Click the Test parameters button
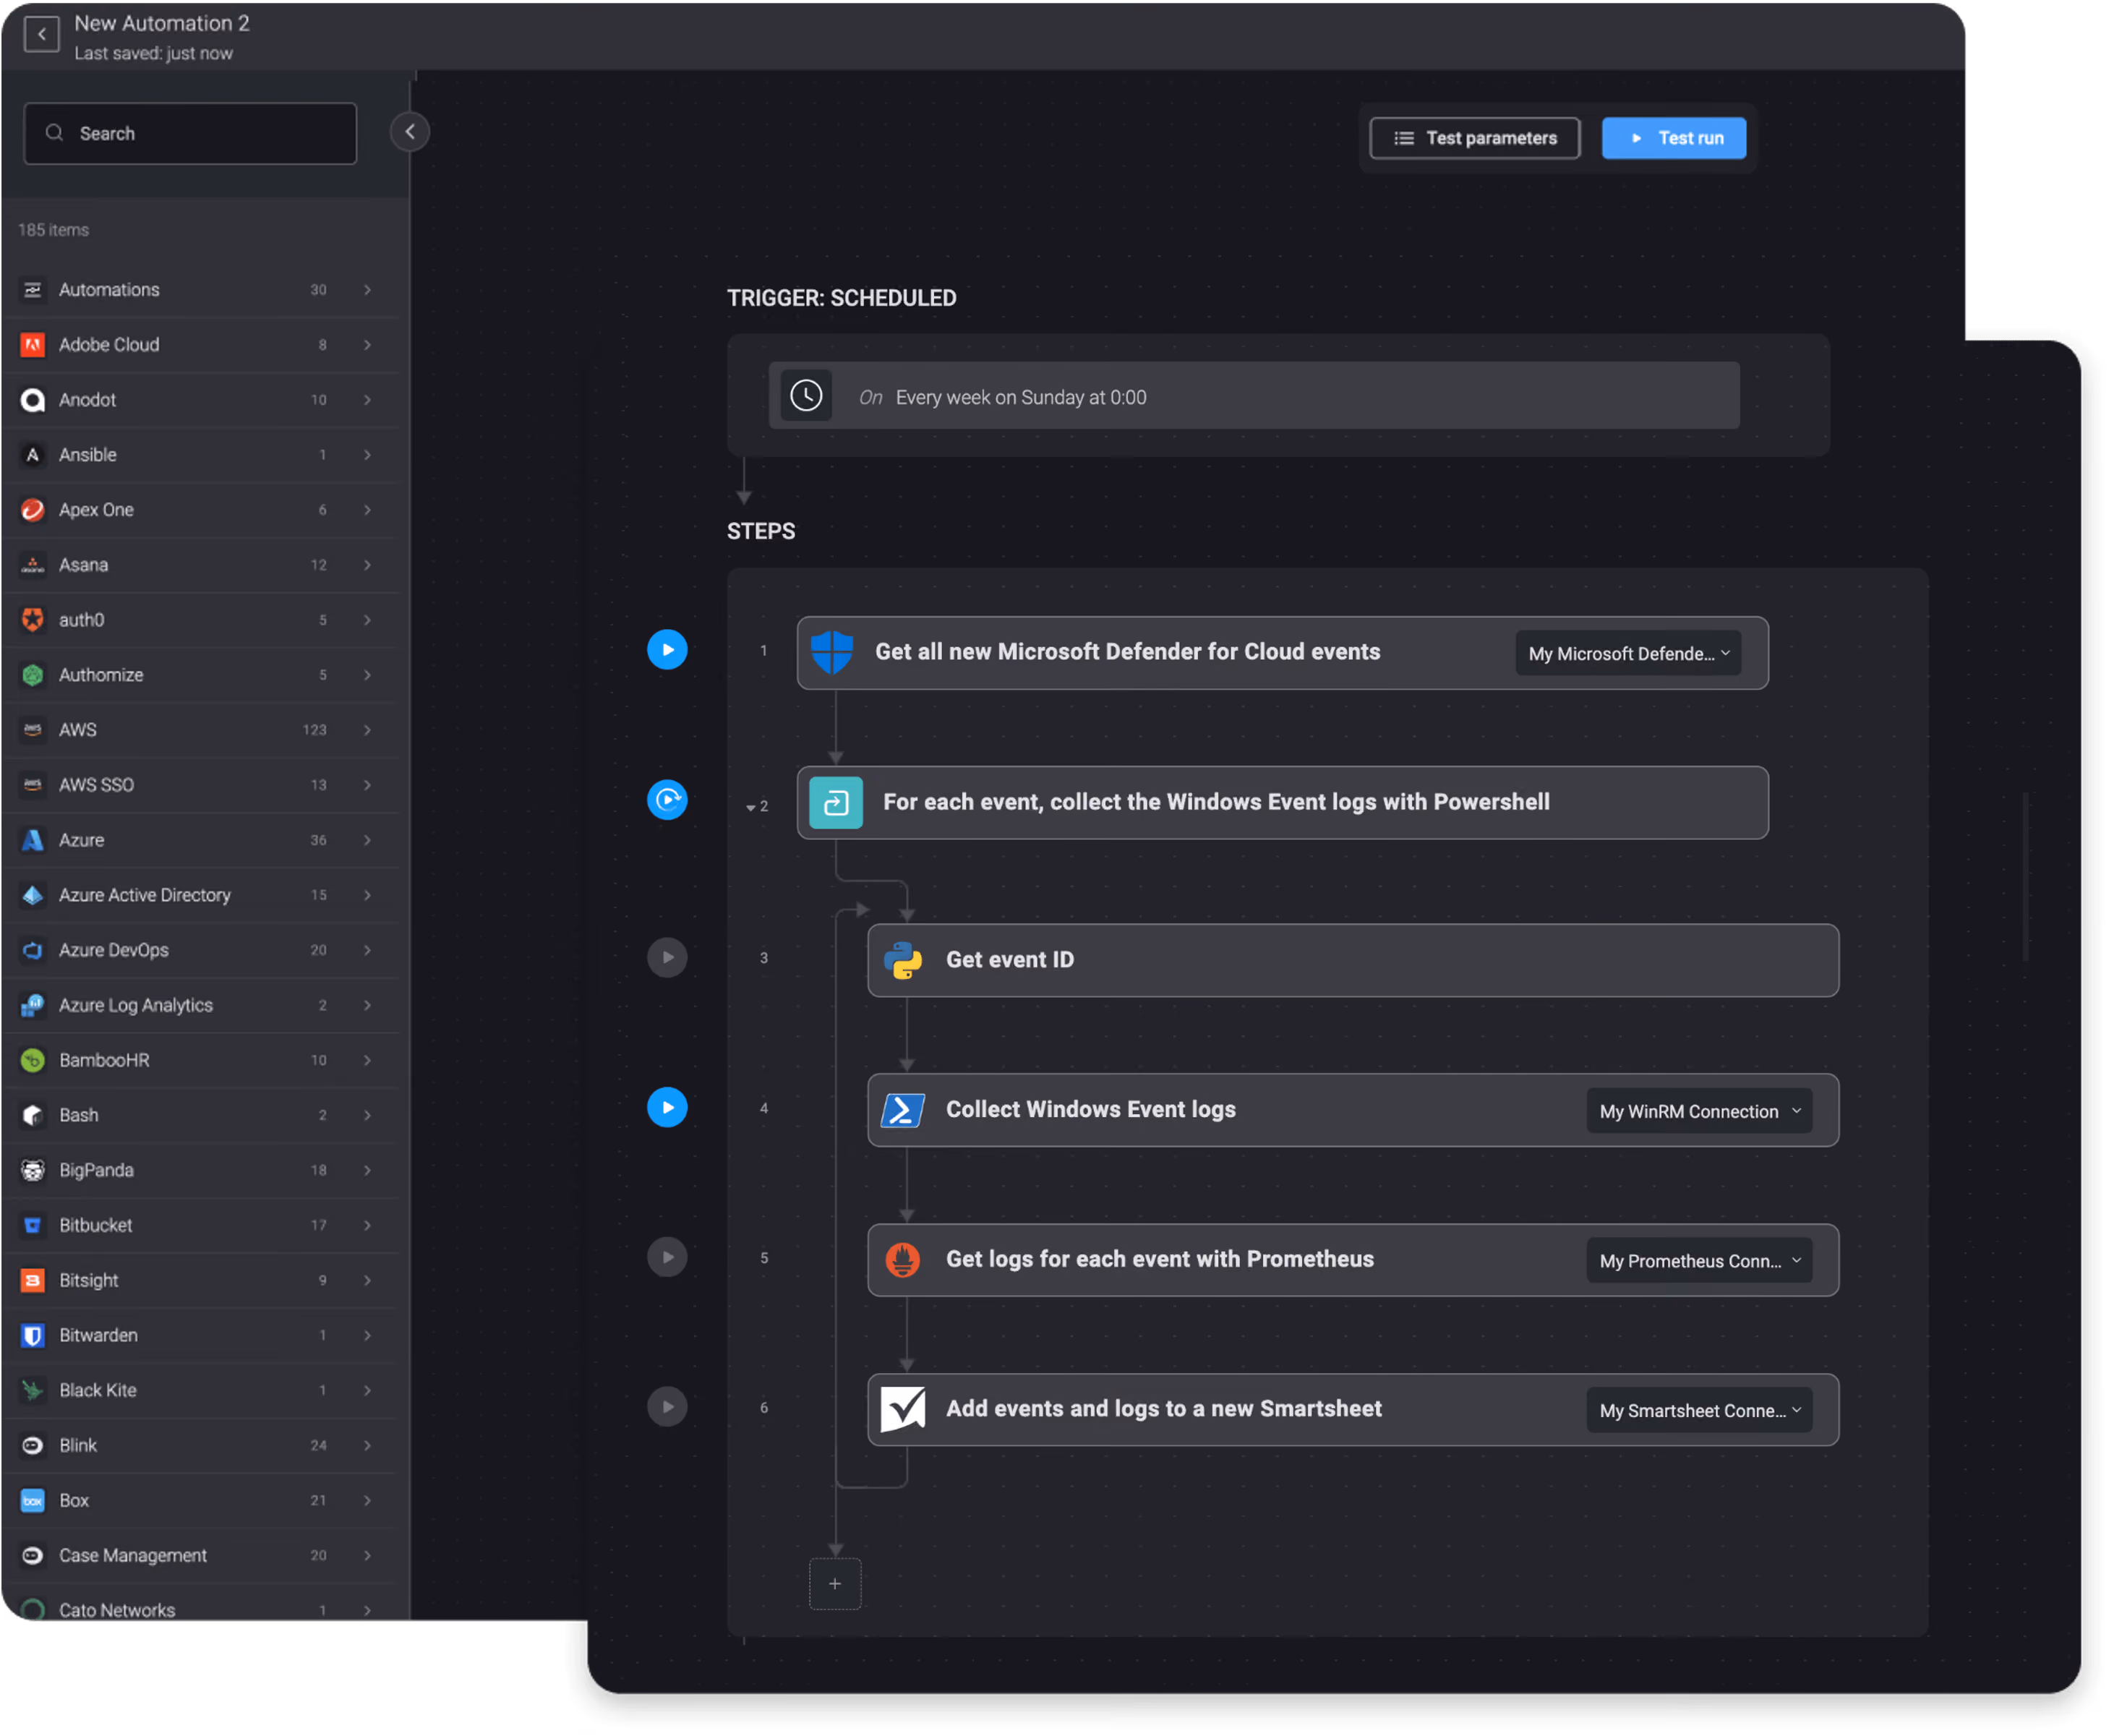 [1475, 138]
